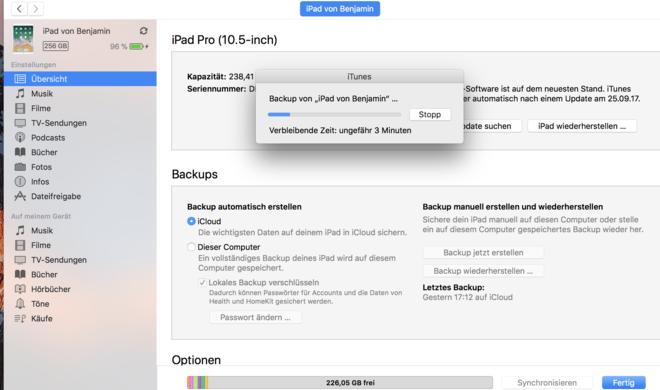
Task: Click the Hörbücher audiobook icon
Action: pyautogui.click(x=20, y=289)
